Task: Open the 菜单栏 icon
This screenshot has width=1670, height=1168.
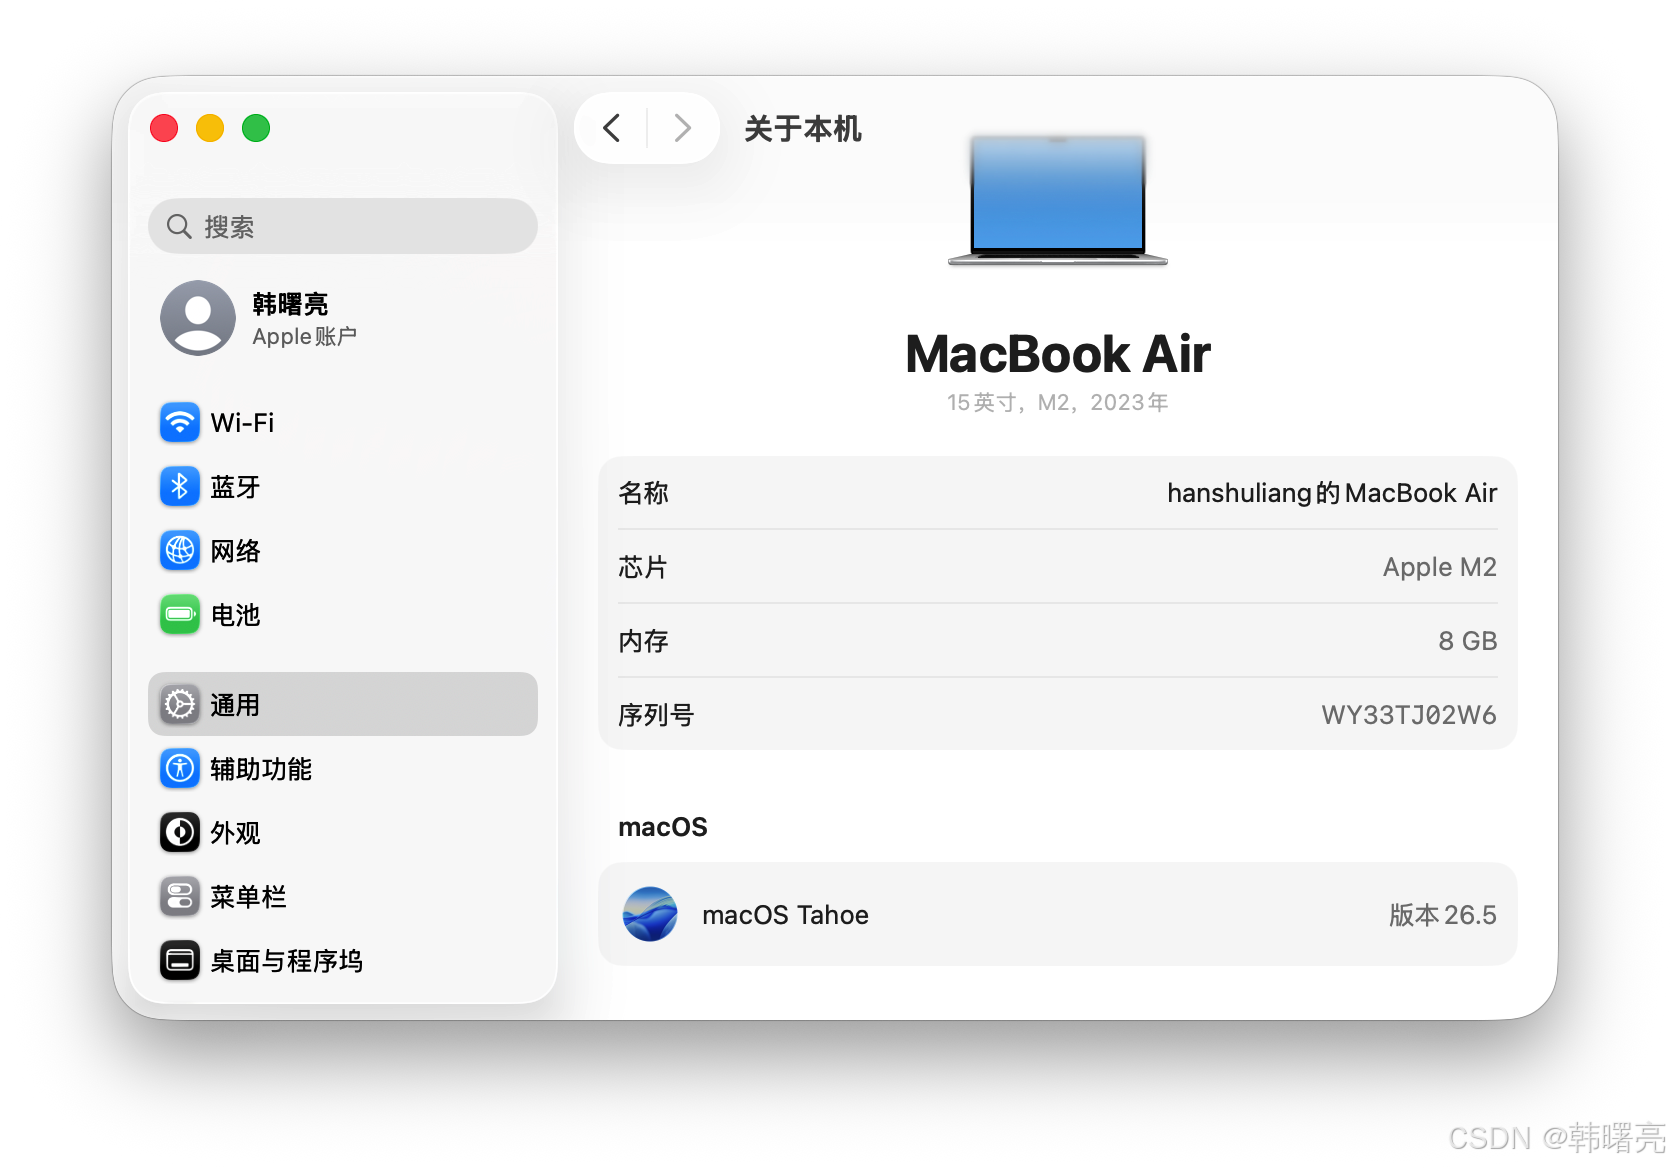Action: 180,897
